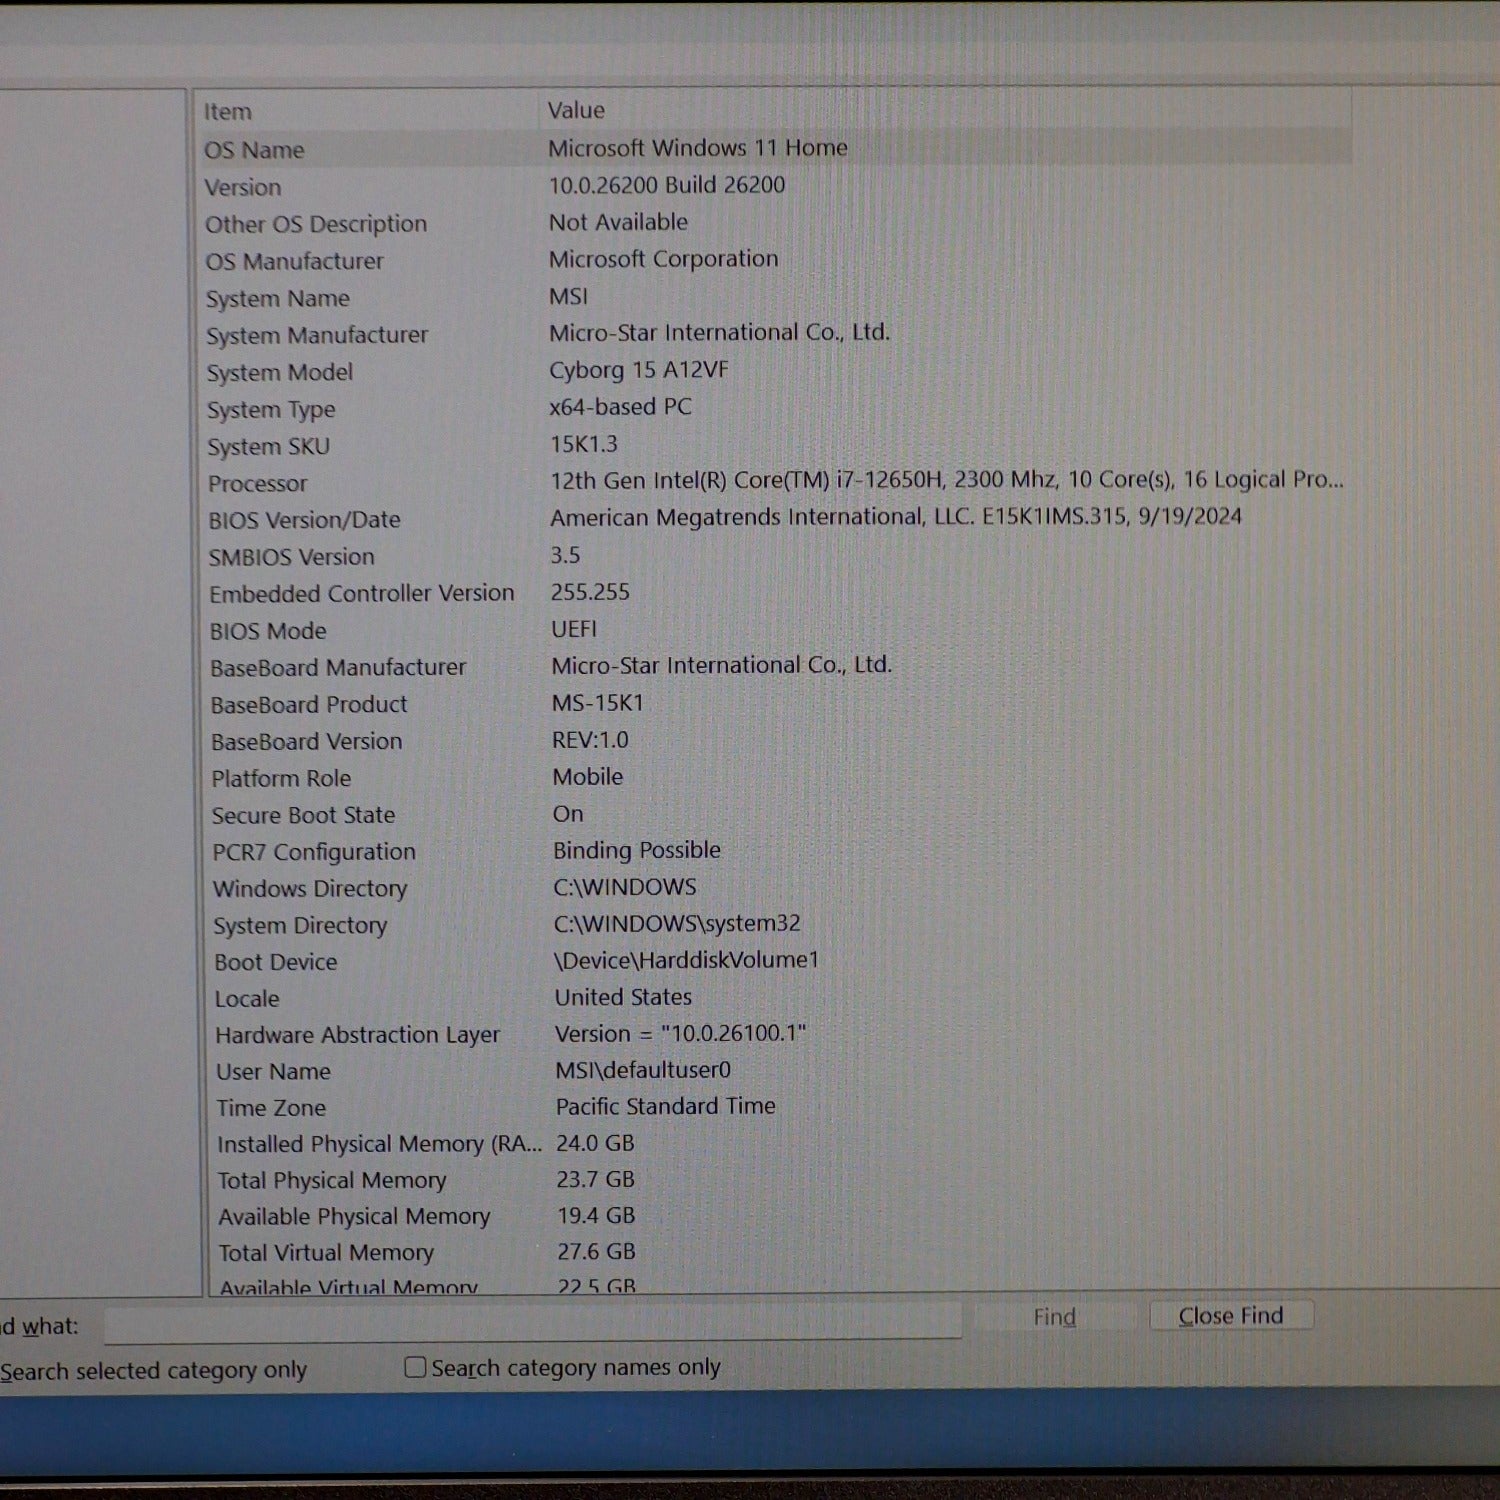Select the Total Virtual Memory row
Viewport: 1500px width, 1500px height.
(326, 1253)
